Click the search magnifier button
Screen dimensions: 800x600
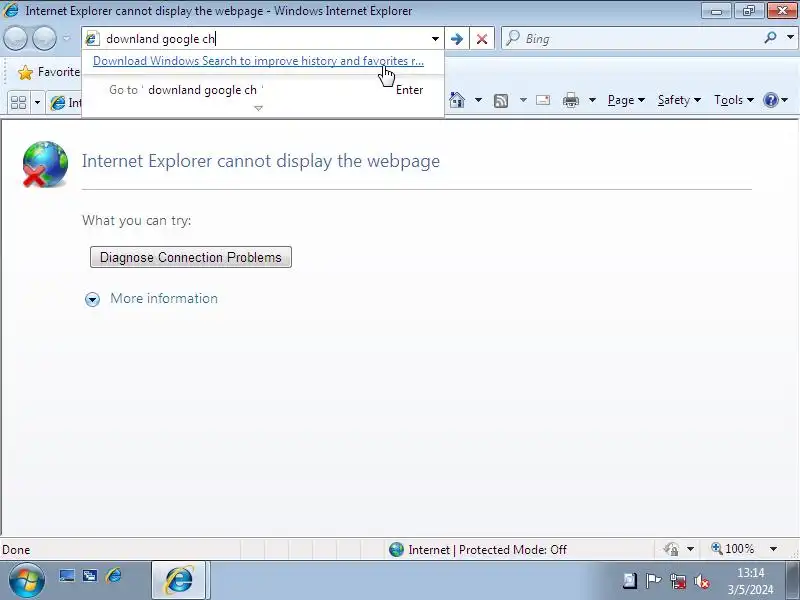pyautogui.click(x=770, y=38)
